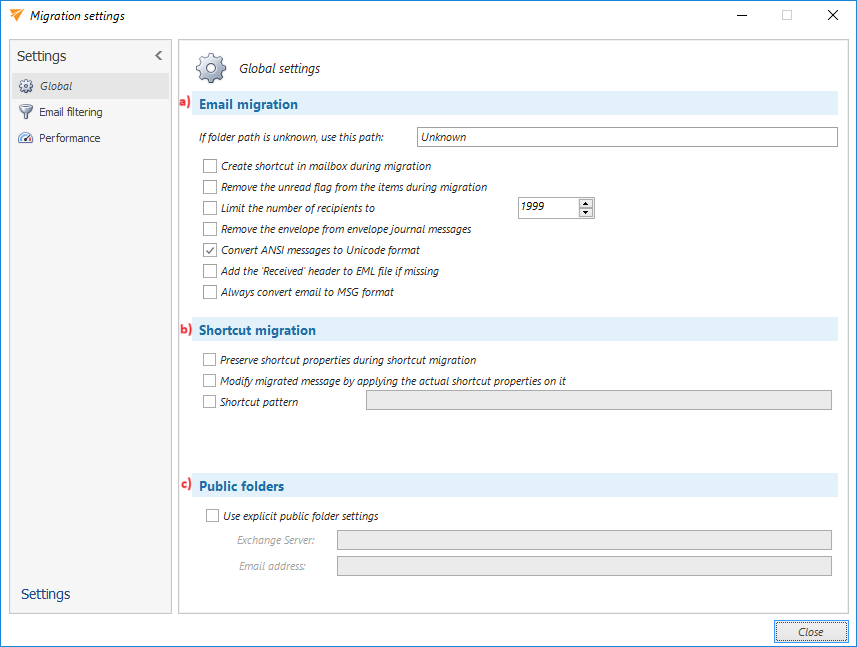Enable Use explicit public folder settings

coord(212,516)
